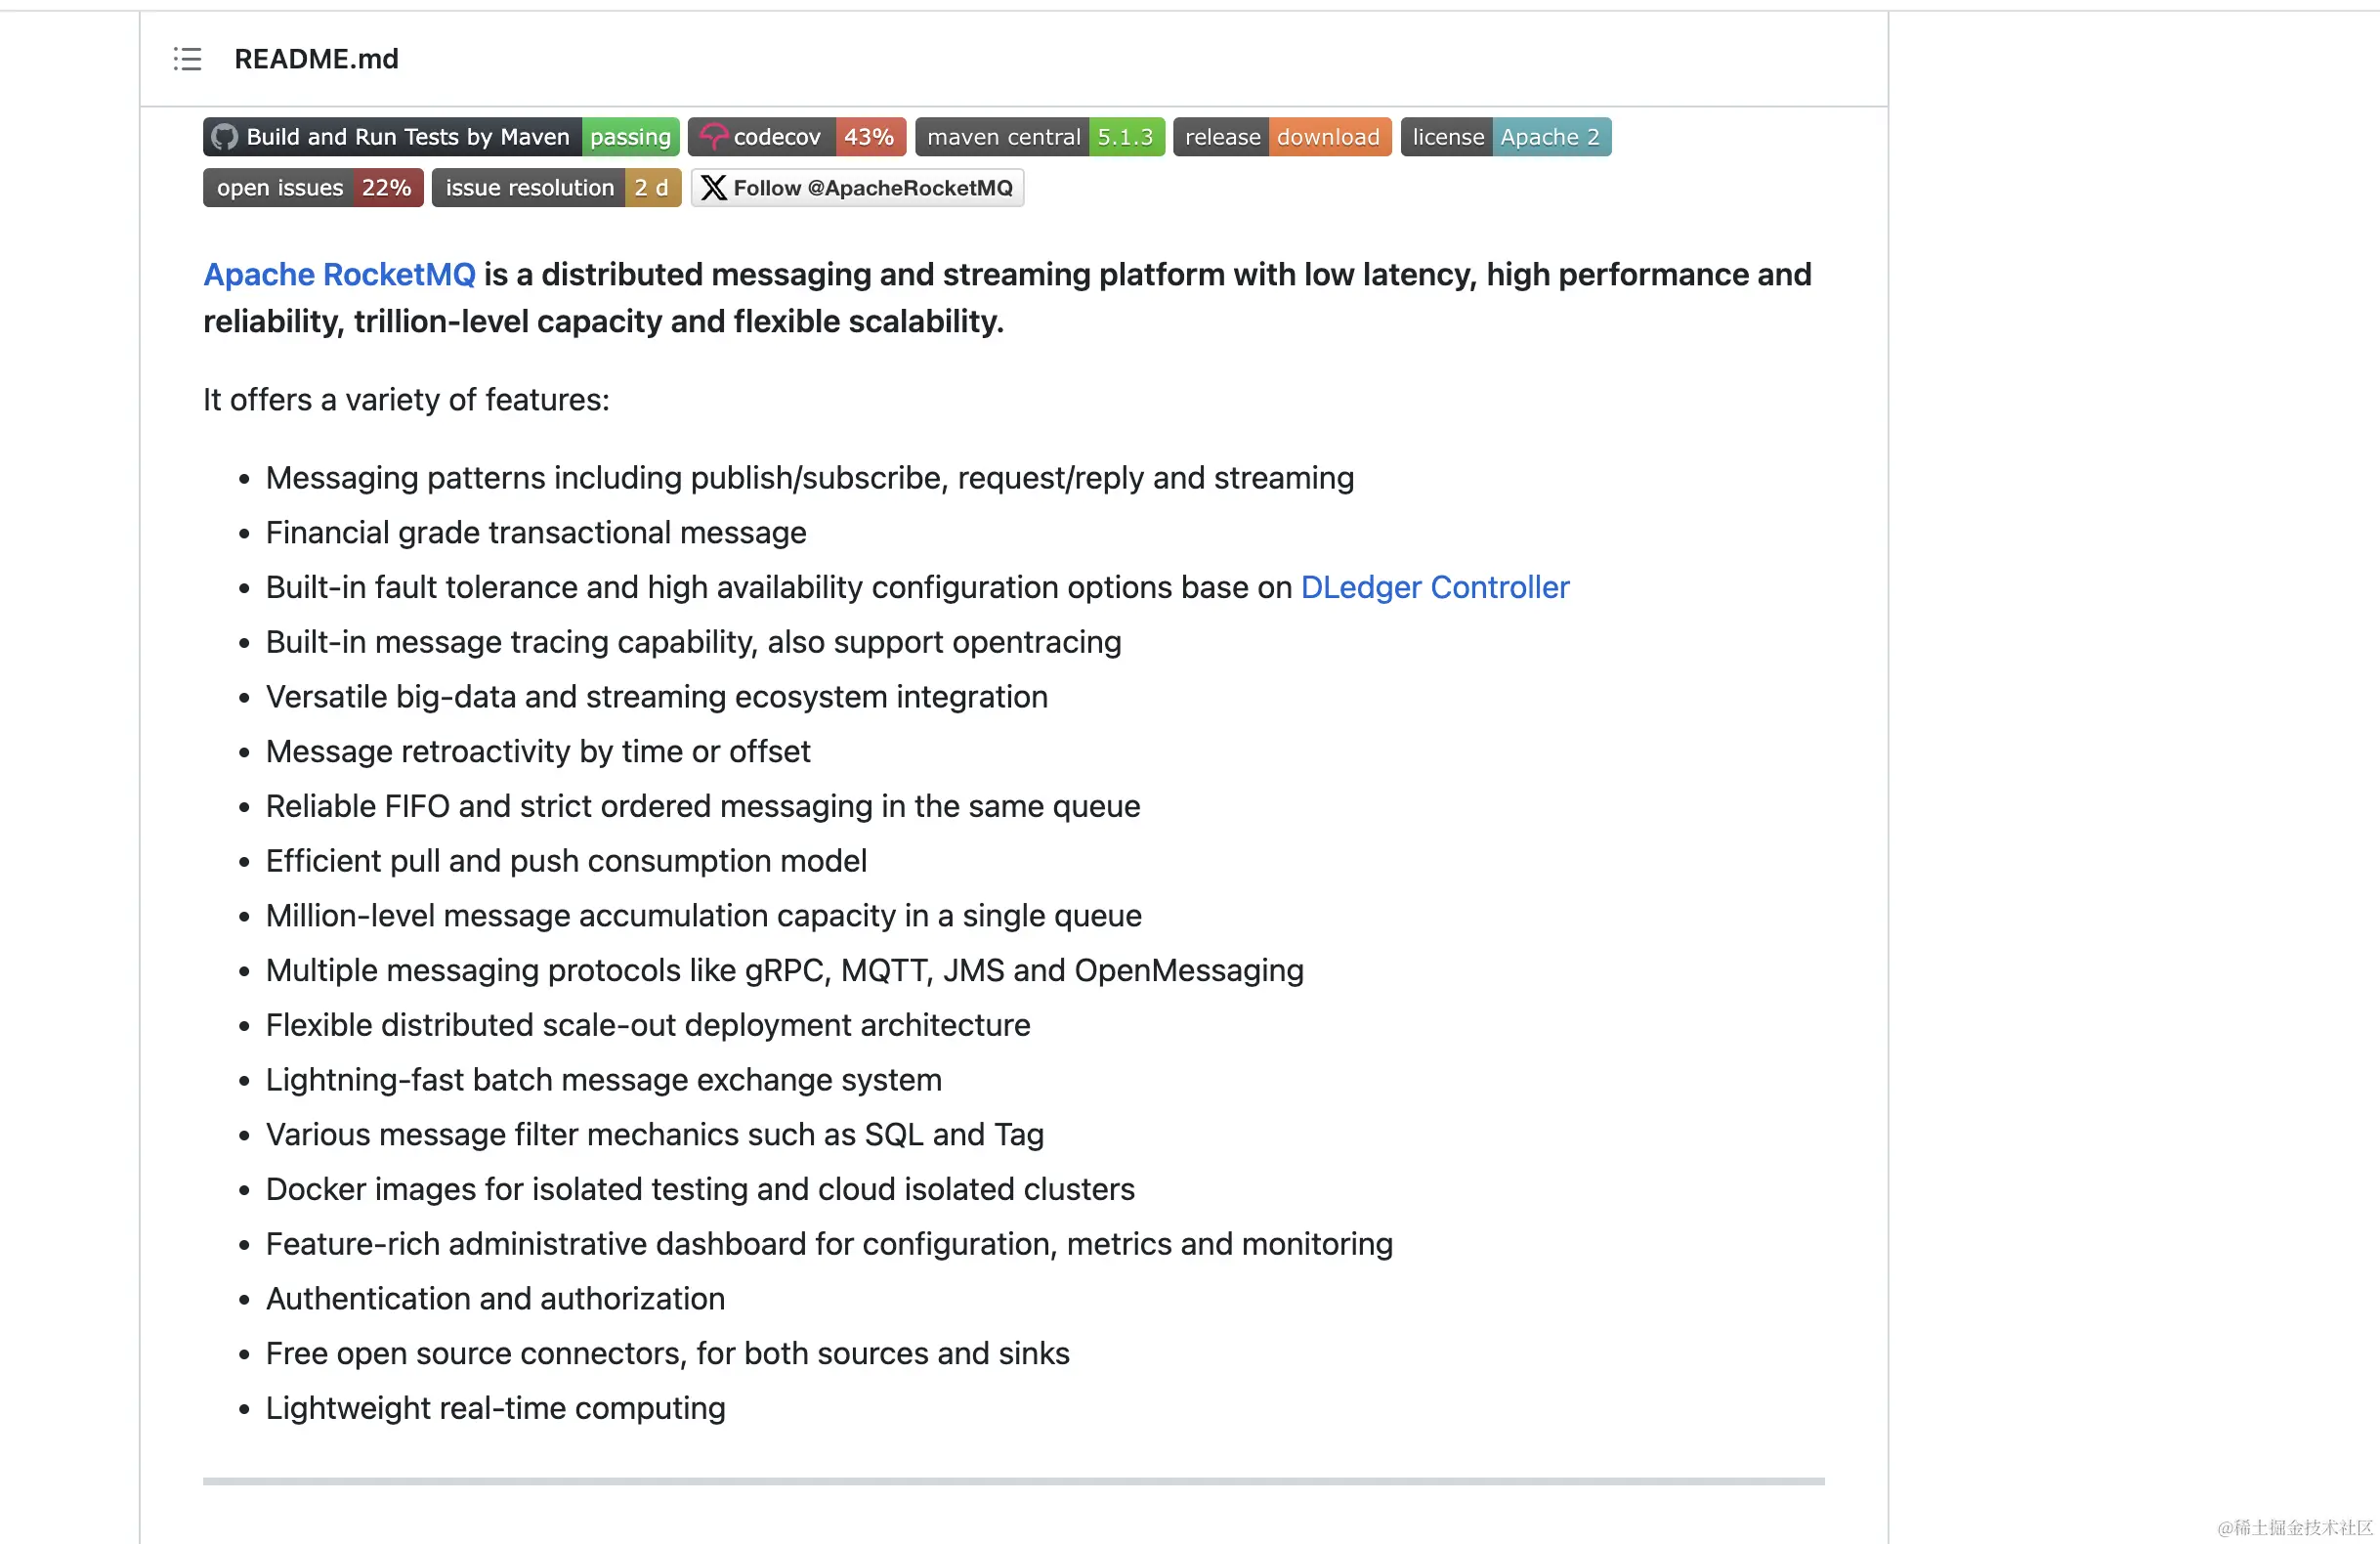Click the 'It offers a variety of features' text
2380x1544 pixels.
point(406,400)
